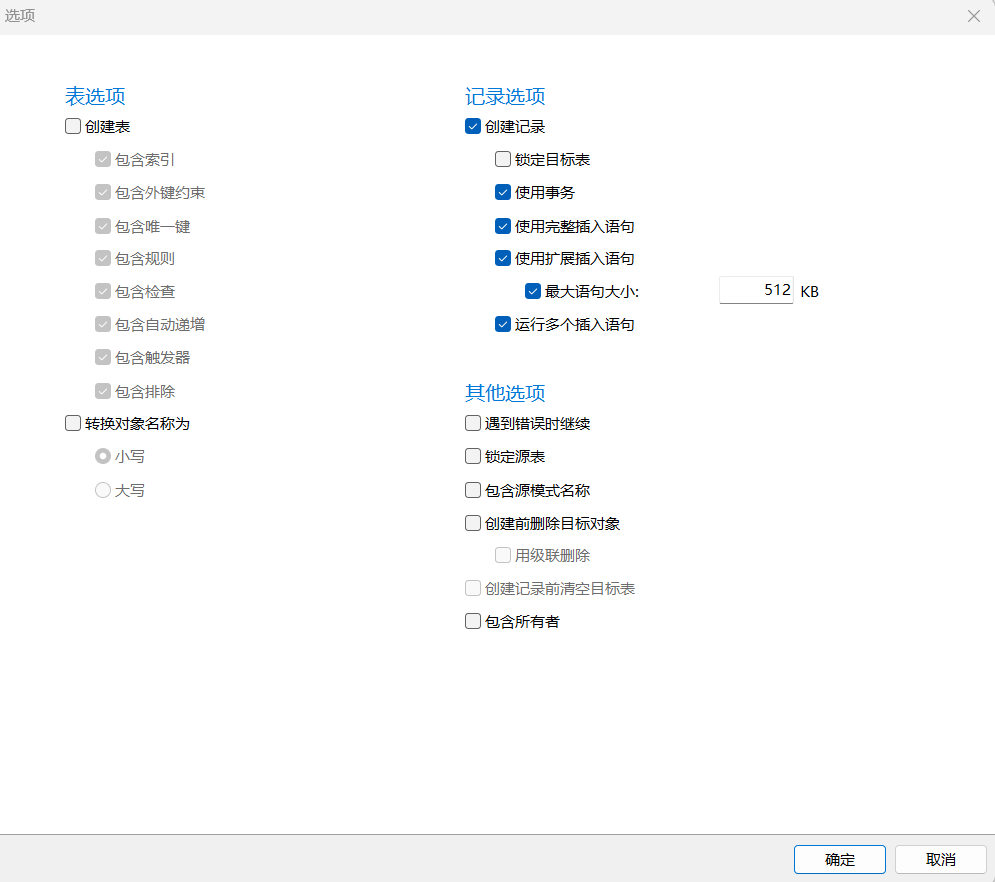Check 创建前删除目标对象
The height and width of the screenshot is (882, 995).
473,523
